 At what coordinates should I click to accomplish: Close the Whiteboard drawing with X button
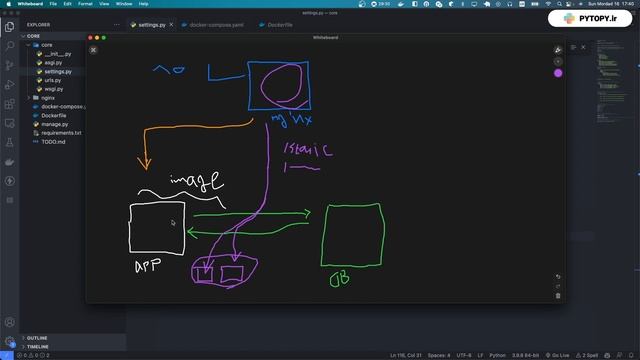coord(93,50)
